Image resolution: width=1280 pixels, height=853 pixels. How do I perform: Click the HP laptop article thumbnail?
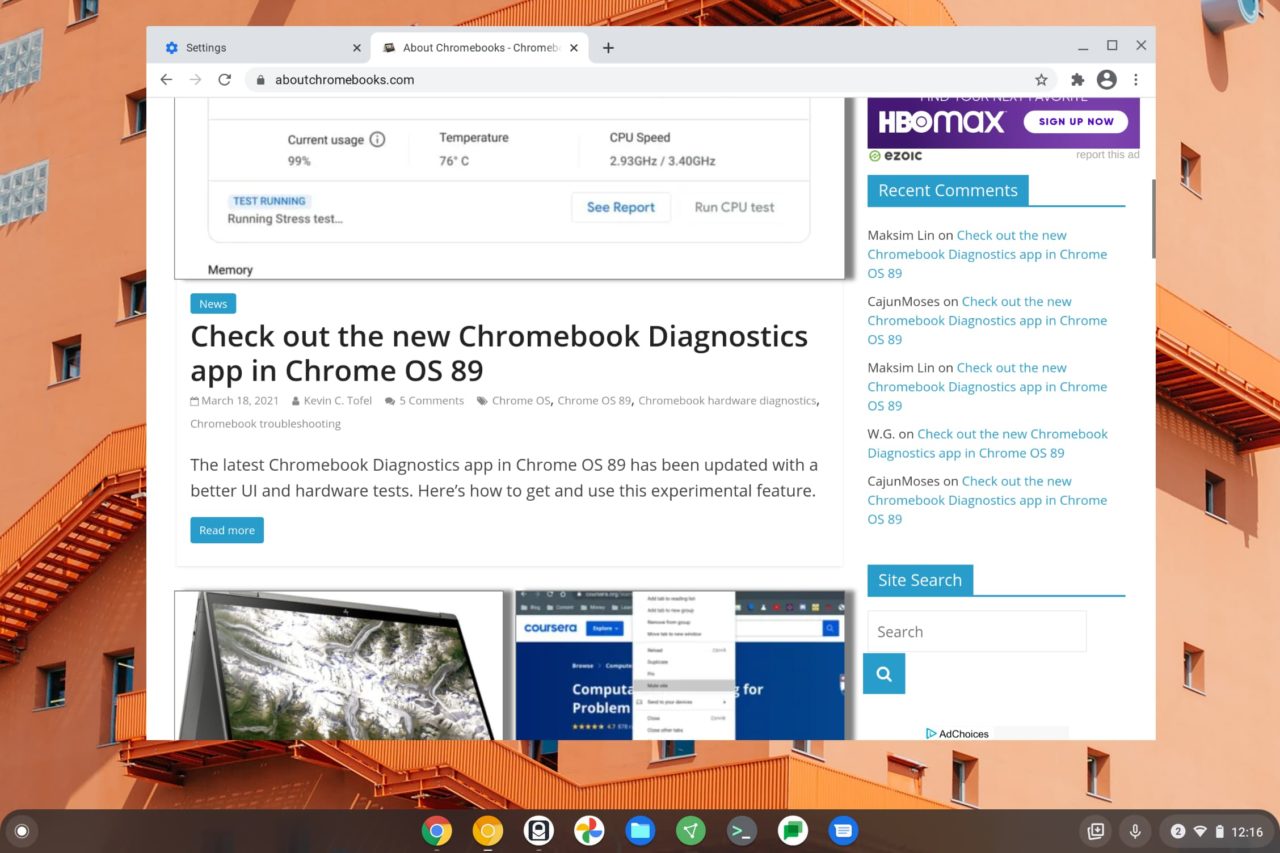point(339,665)
